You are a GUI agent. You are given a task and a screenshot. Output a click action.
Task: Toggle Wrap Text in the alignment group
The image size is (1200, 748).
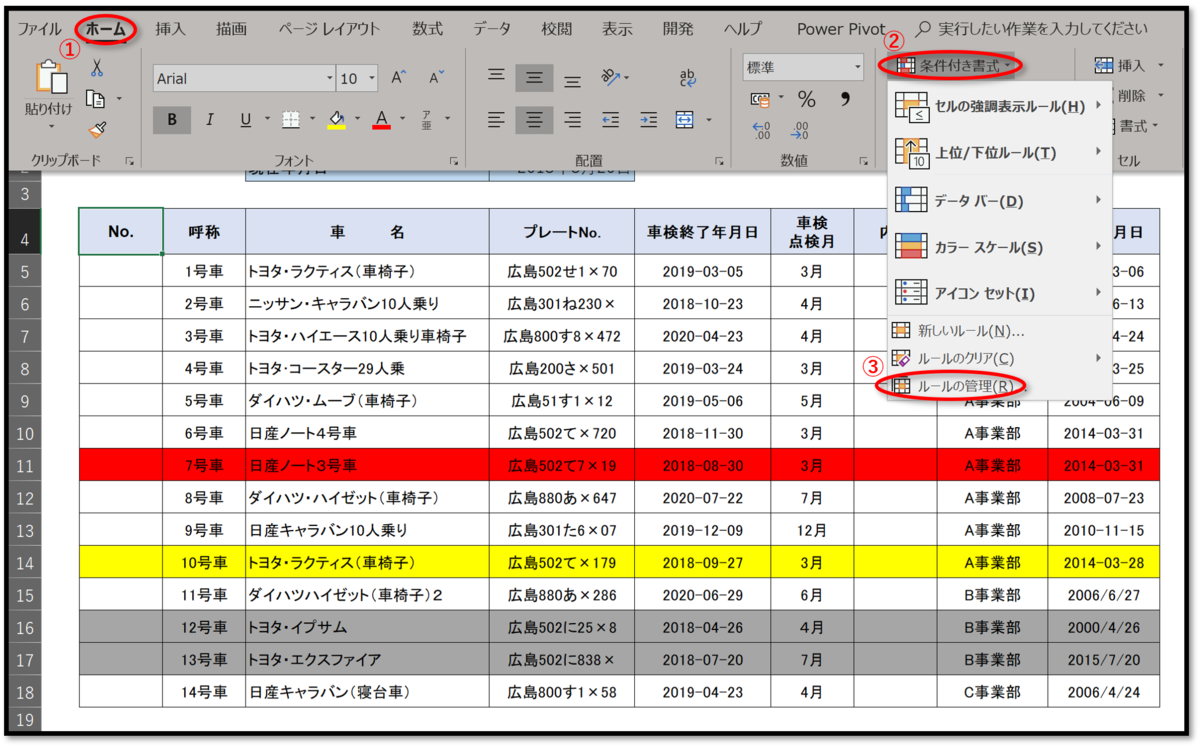tap(688, 78)
